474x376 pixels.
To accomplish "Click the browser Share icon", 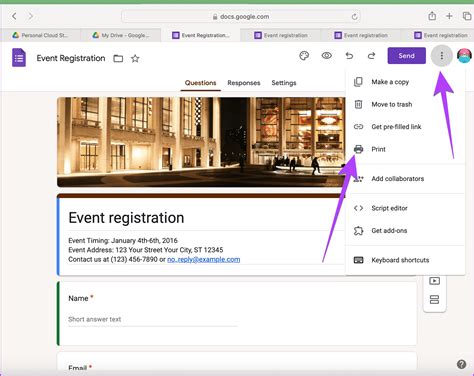I will tap(432, 16).
